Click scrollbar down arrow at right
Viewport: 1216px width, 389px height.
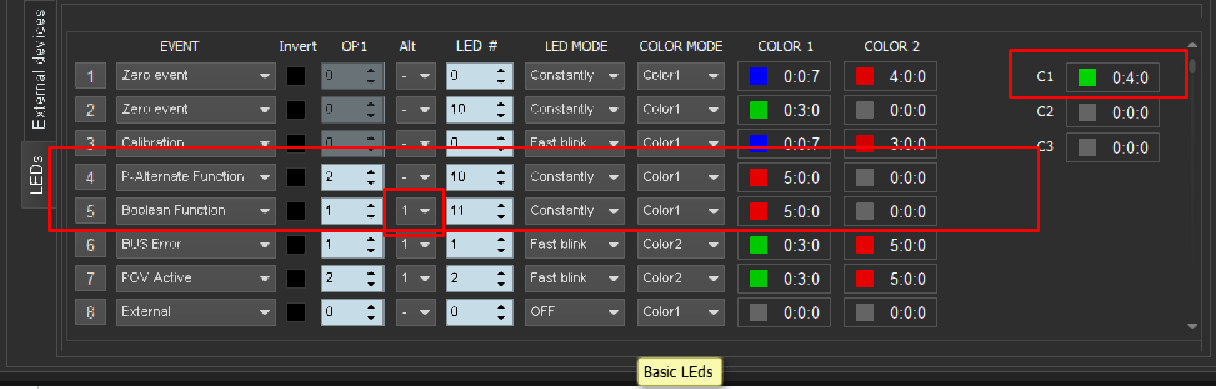tap(1191, 326)
